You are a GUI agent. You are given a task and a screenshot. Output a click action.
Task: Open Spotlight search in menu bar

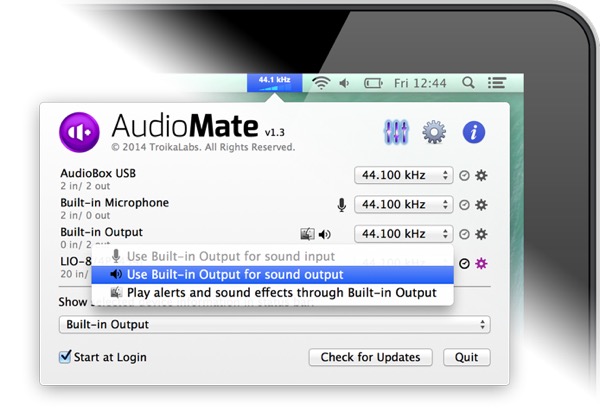[x=468, y=83]
